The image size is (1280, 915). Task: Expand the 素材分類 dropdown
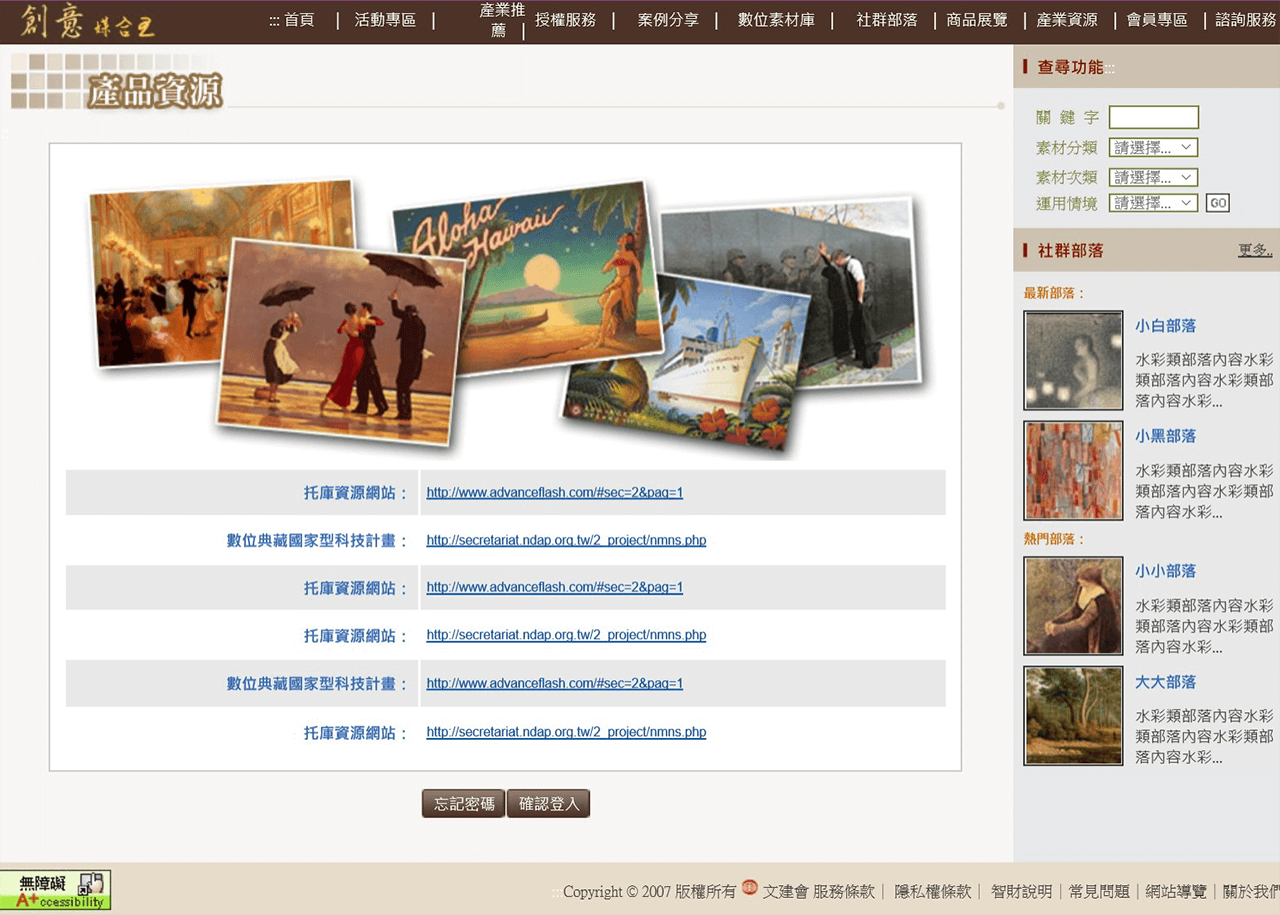pyautogui.click(x=1153, y=147)
